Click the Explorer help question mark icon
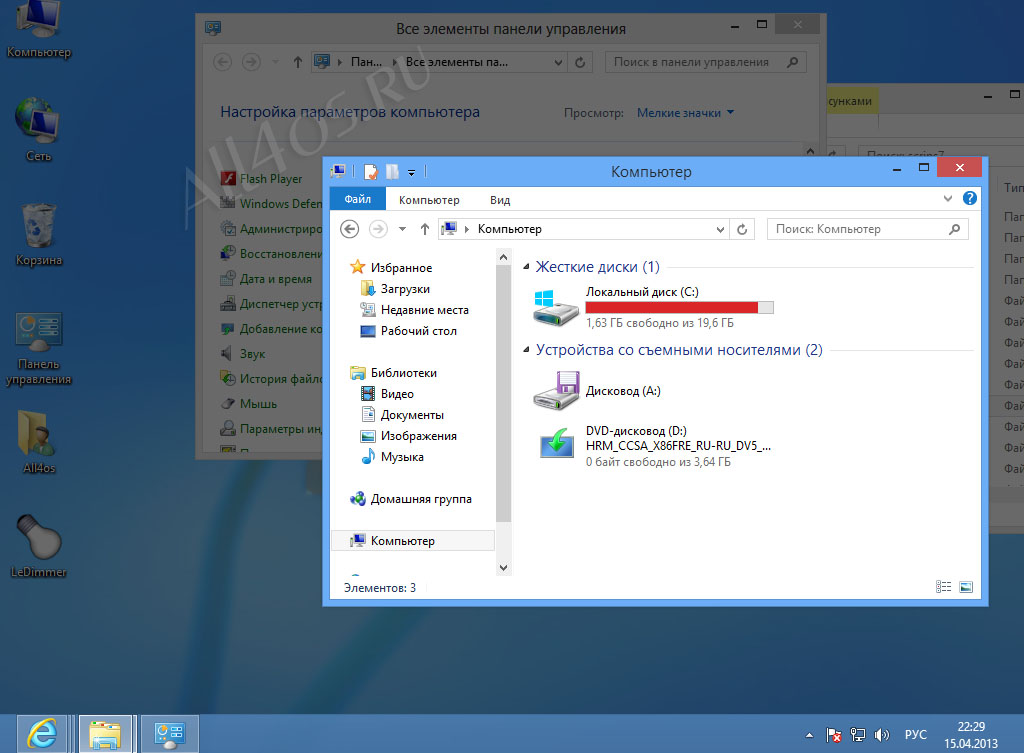Screen dimensions: 1024x753 (x=970, y=199)
